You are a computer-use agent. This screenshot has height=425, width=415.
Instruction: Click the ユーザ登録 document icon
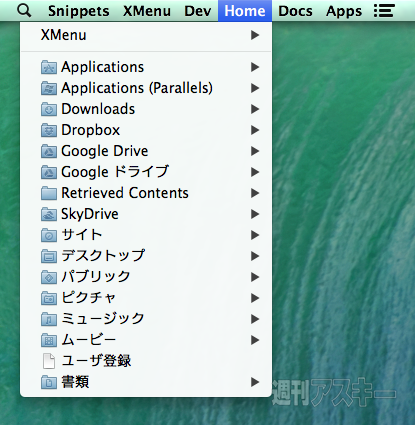pyautogui.click(x=49, y=361)
